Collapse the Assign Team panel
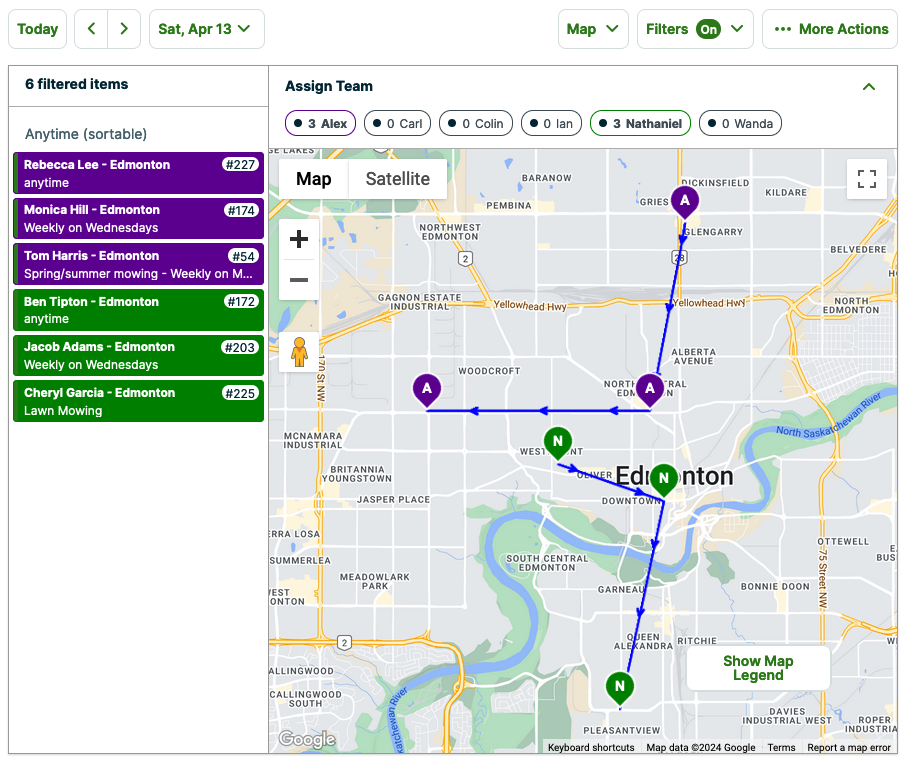 click(868, 87)
